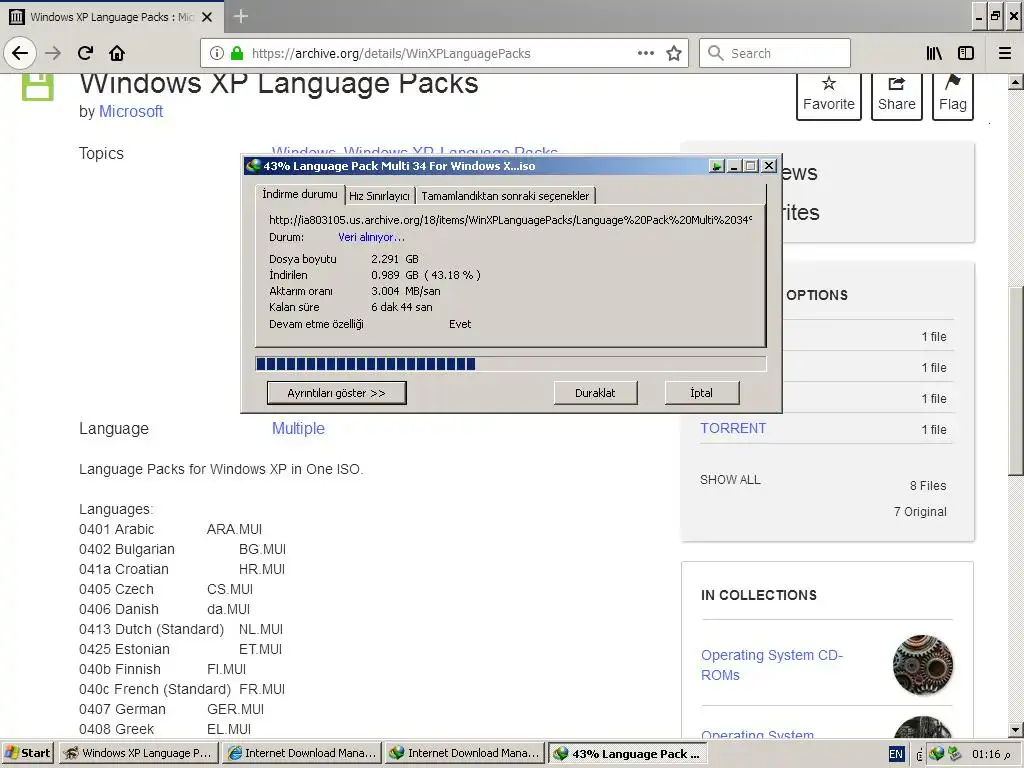1024x768 pixels.
Task: Click the EN language indicator in tray
Action: coord(896,754)
